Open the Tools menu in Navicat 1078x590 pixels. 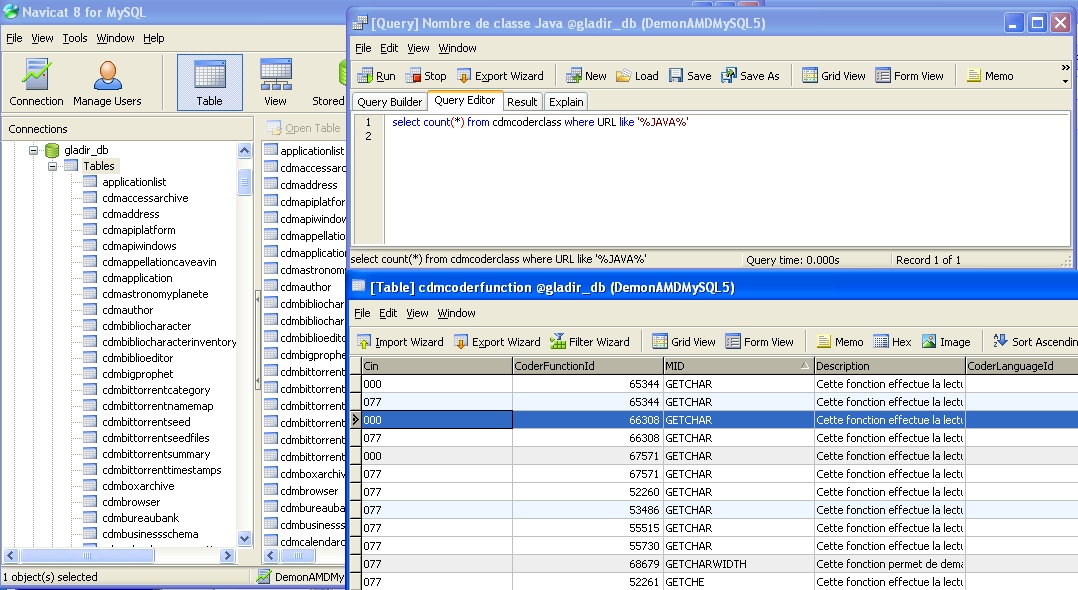pyautogui.click(x=75, y=38)
